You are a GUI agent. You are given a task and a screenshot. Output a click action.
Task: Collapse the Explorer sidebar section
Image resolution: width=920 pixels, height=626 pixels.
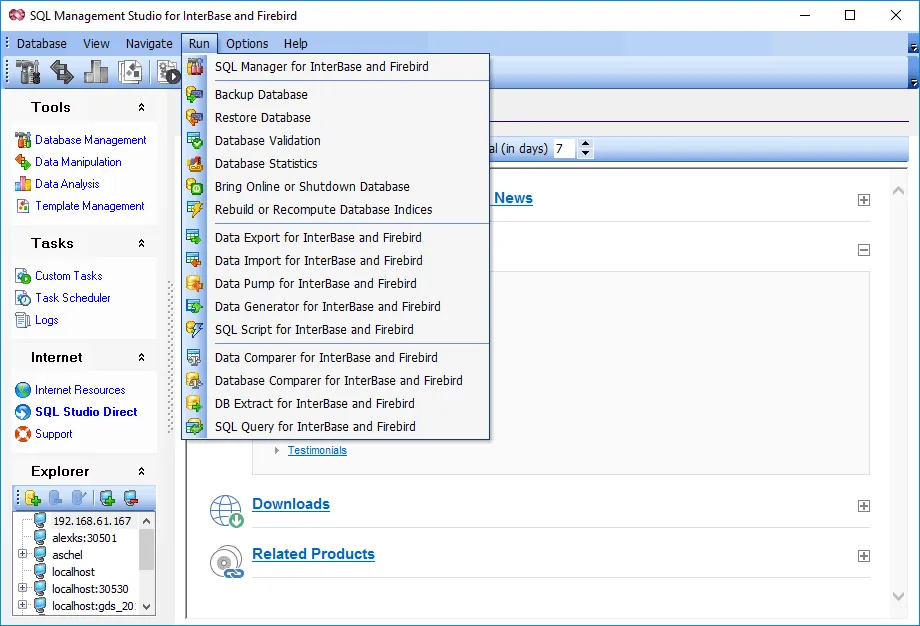point(141,471)
